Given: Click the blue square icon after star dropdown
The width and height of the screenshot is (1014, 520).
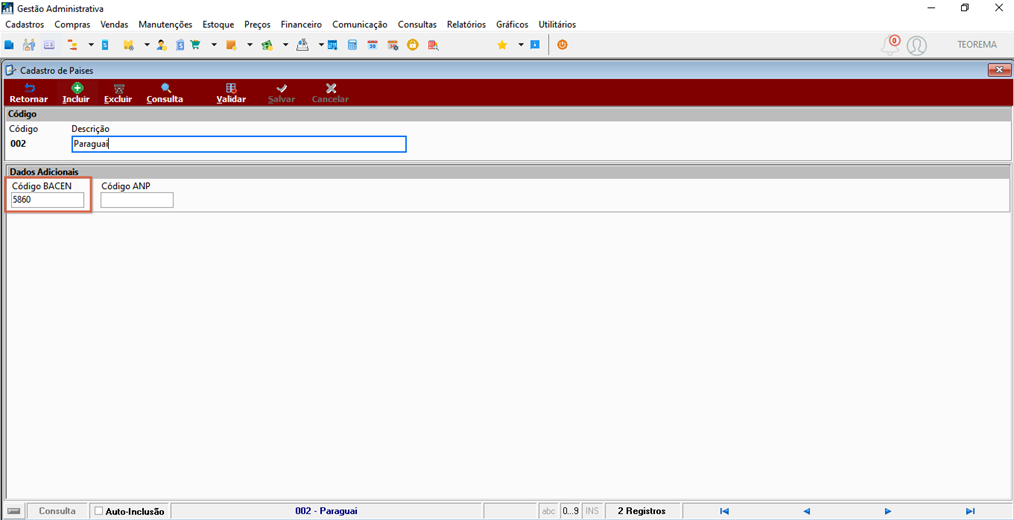Looking at the screenshot, I should tap(535, 45).
